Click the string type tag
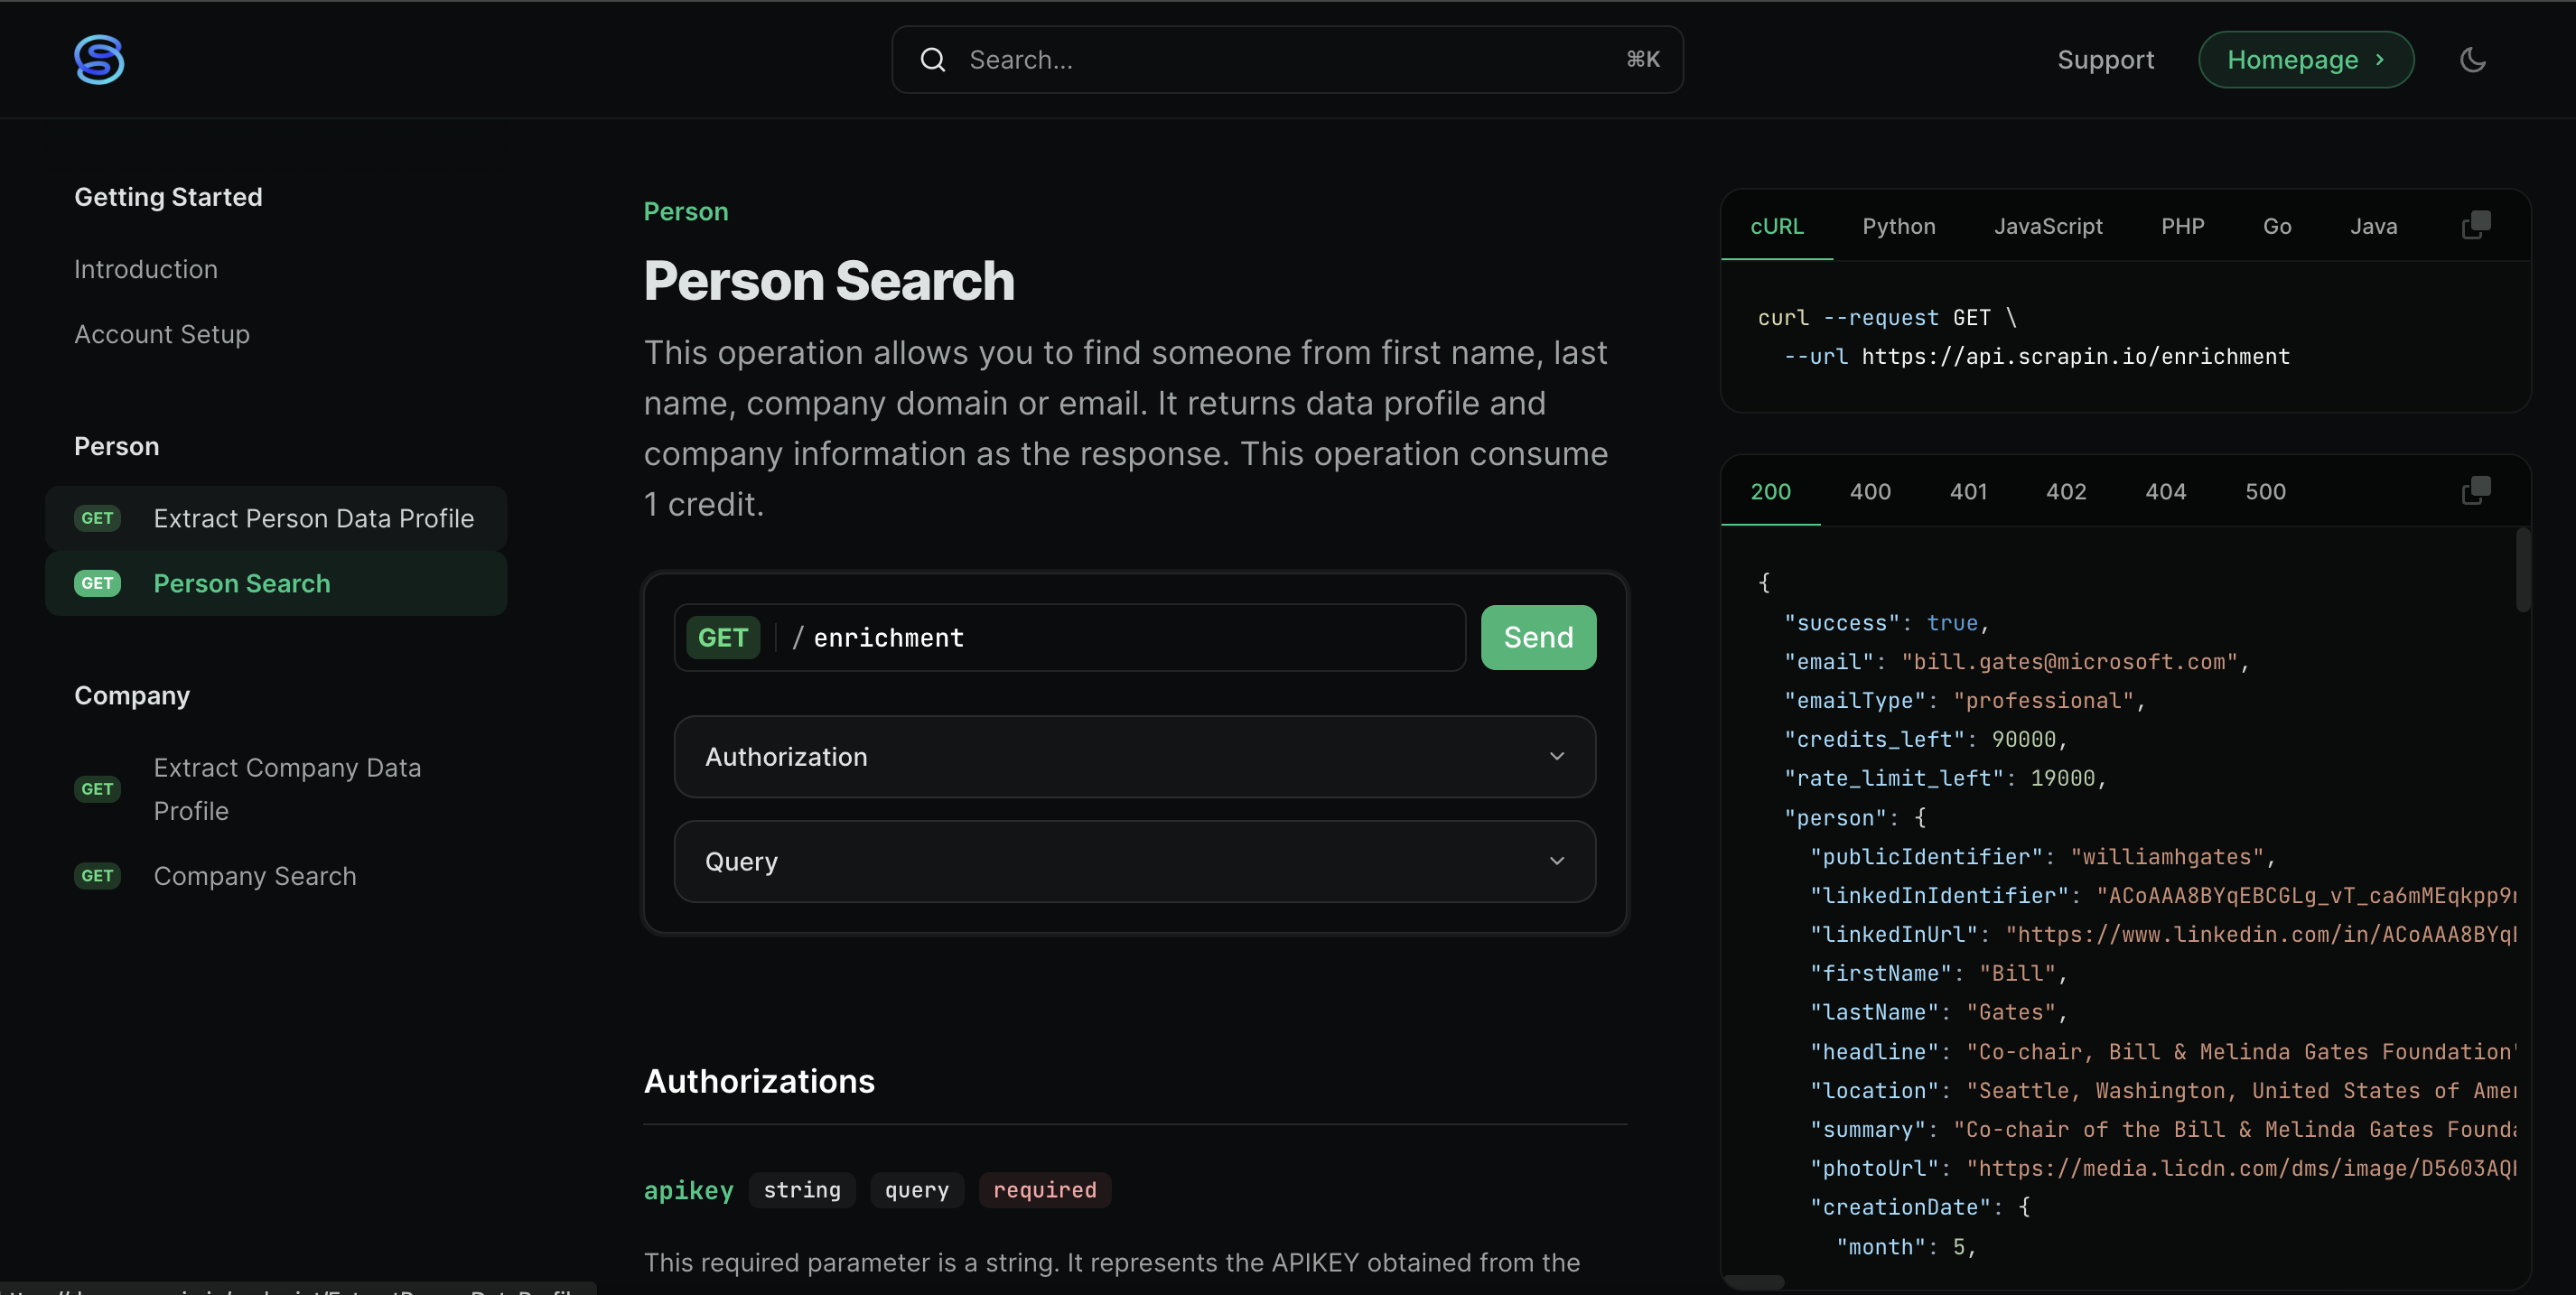Screen dimensions: 2576x1295 pyautogui.click(x=802, y=1190)
